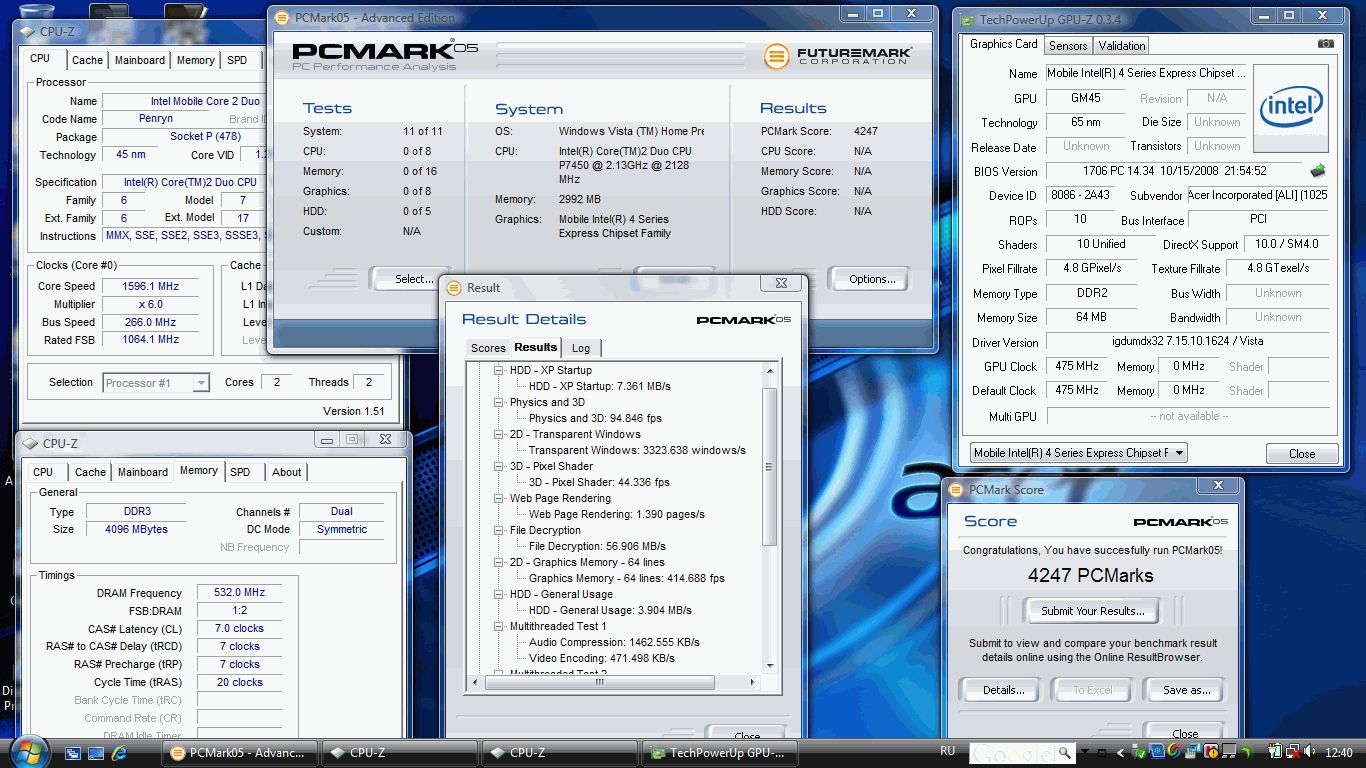This screenshot has height=768, width=1366.
Task: Click the Save as... button
Action: coord(1187,690)
